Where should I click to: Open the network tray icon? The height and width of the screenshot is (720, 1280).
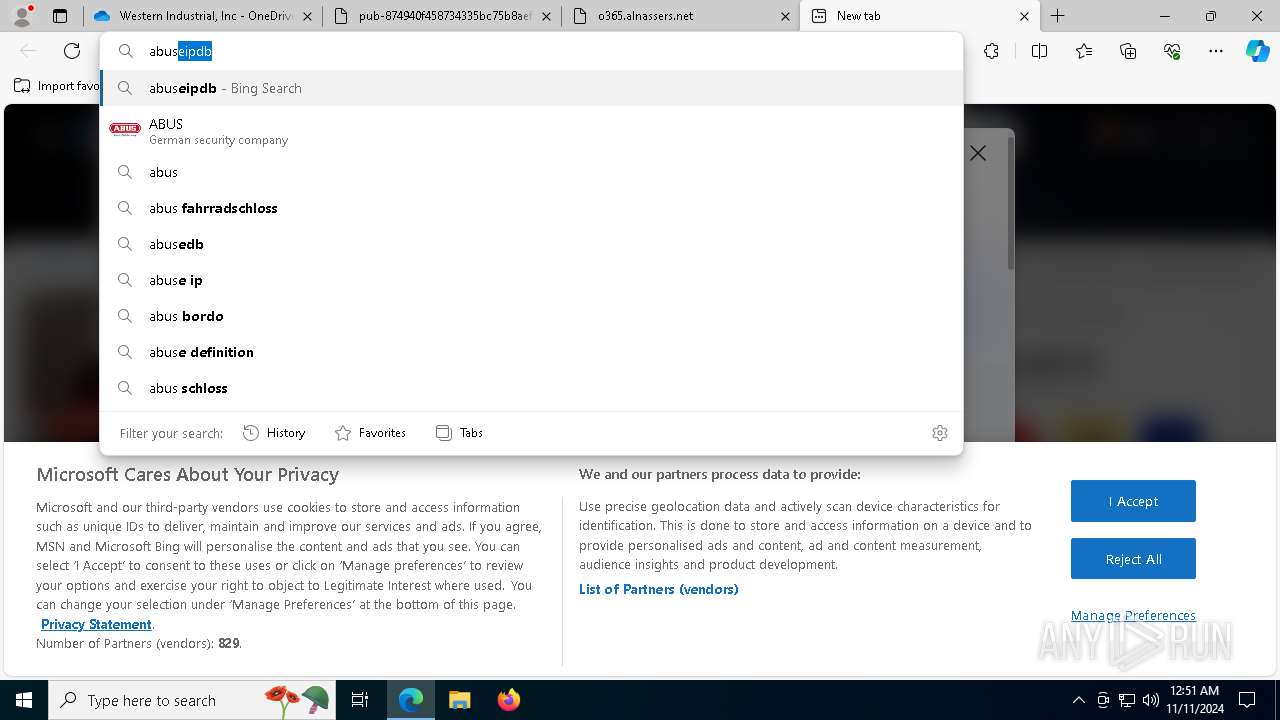coord(1127,700)
